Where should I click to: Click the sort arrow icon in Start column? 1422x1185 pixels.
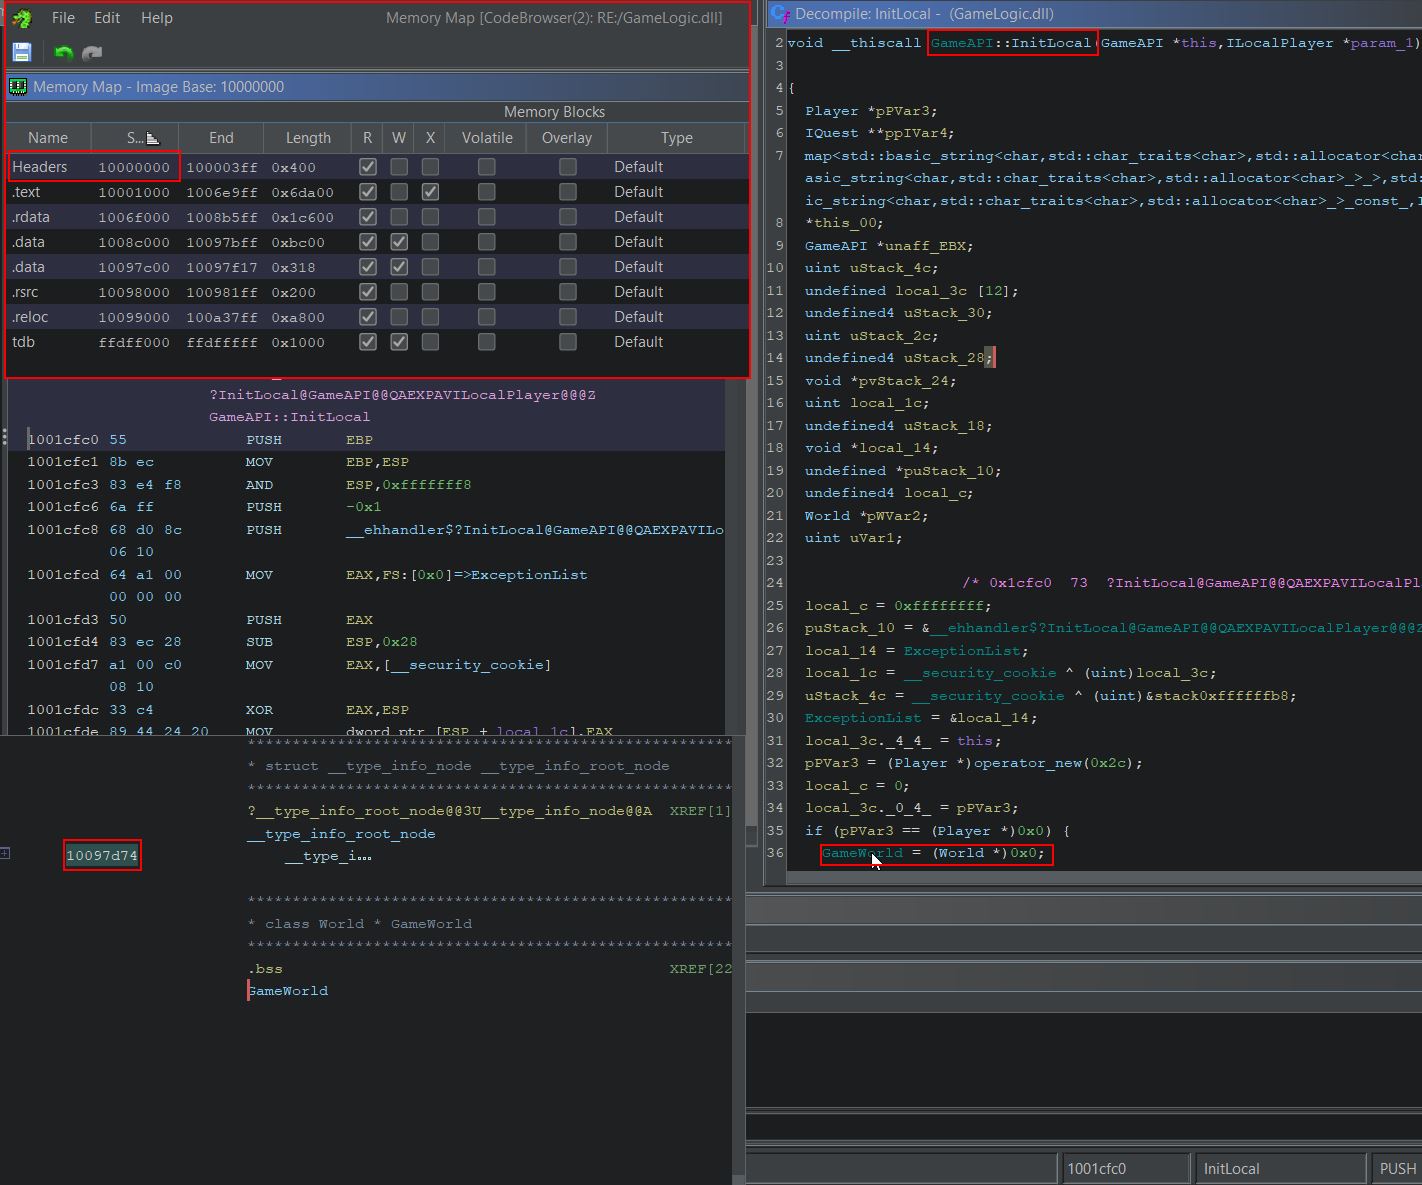coord(152,138)
